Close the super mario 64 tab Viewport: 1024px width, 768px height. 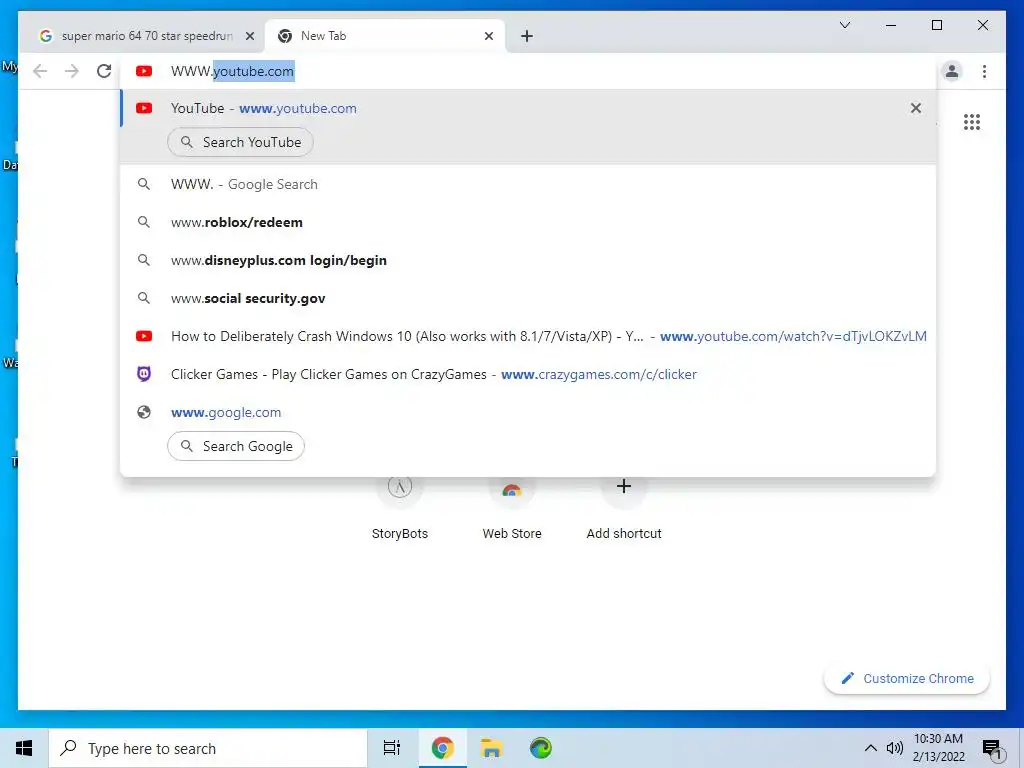[249, 36]
